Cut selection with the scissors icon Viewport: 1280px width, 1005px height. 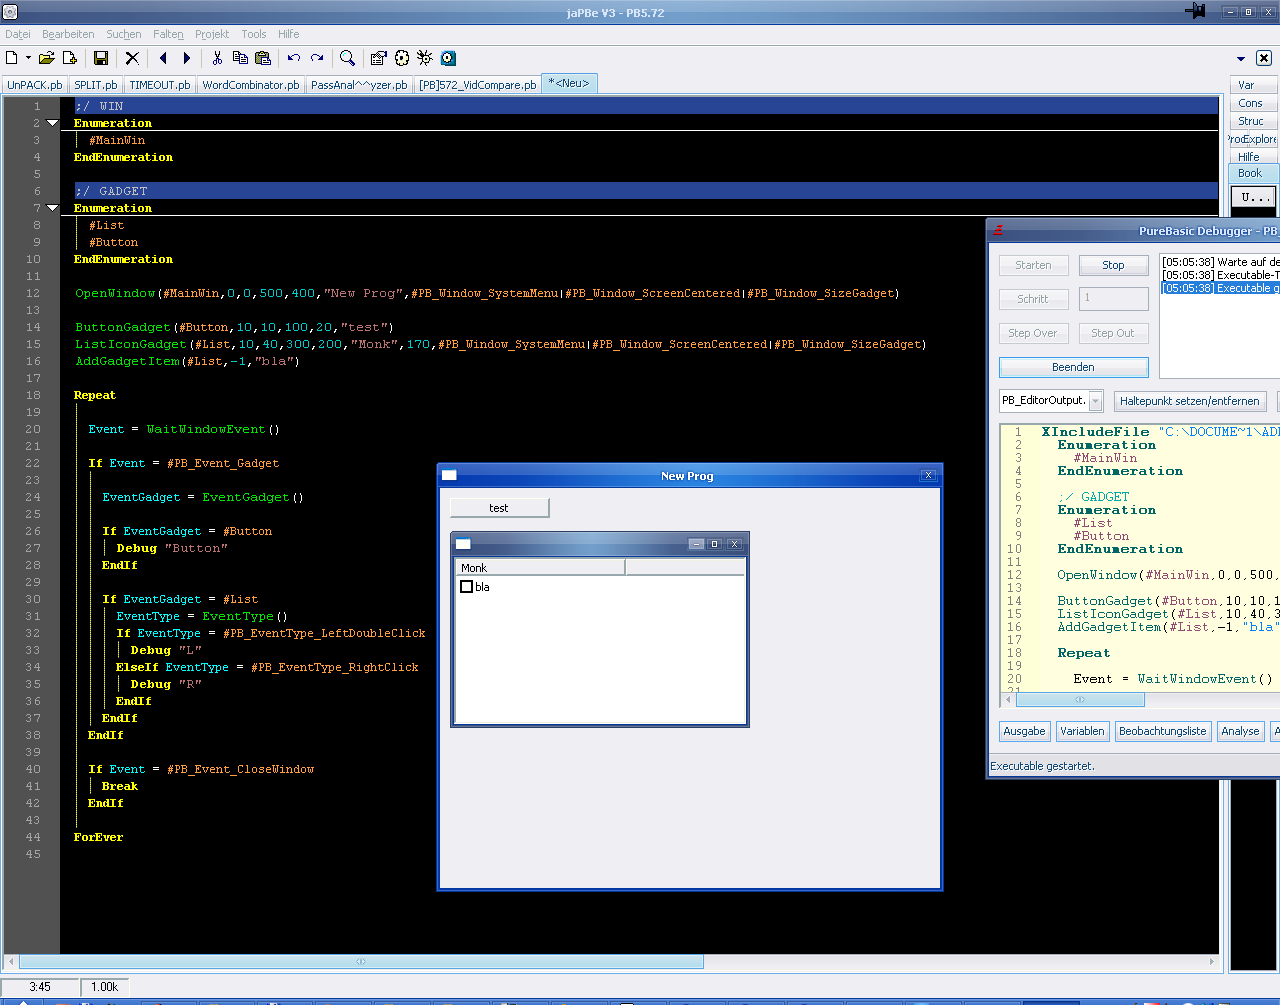[217, 58]
